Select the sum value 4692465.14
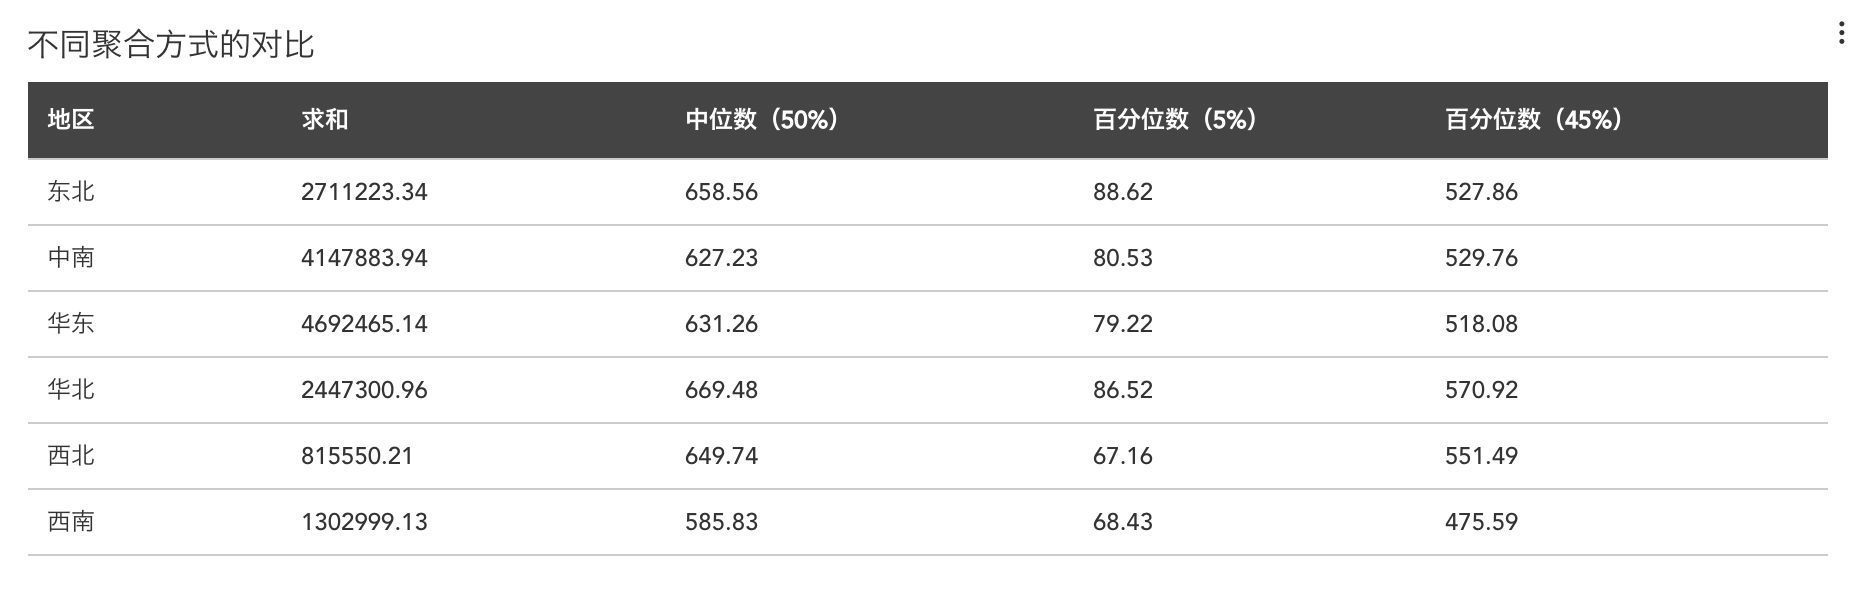This screenshot has width=1872, height=608. (x=364, y=324)
